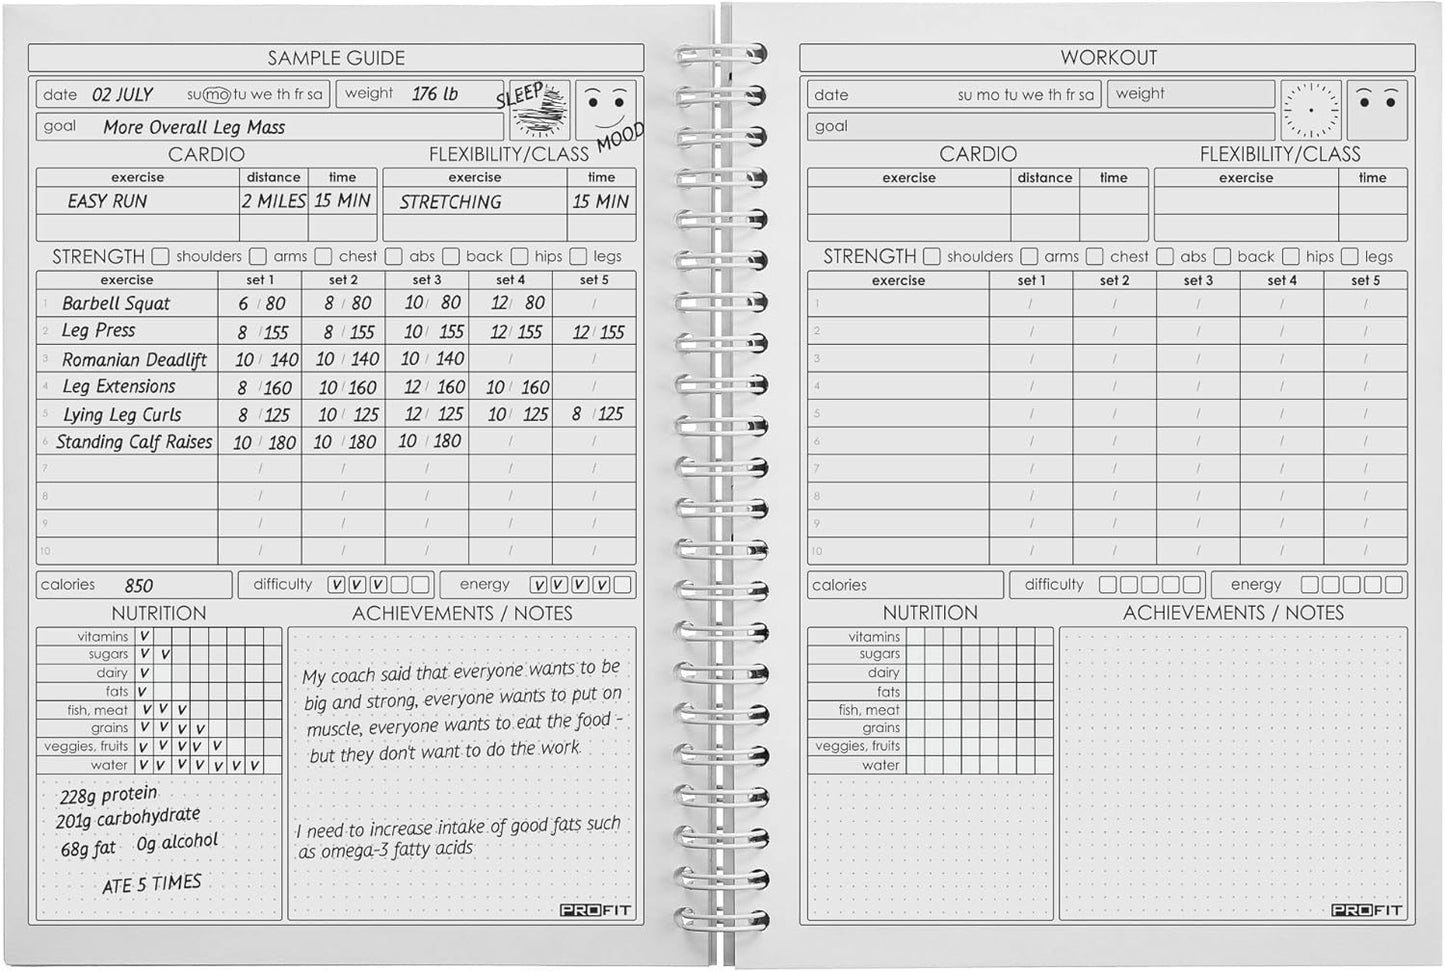This screenshot has height=972, width=1445.
Task: Click Barbell Squat set 1 value '6 / 80'
Action: tap(260, 303)
